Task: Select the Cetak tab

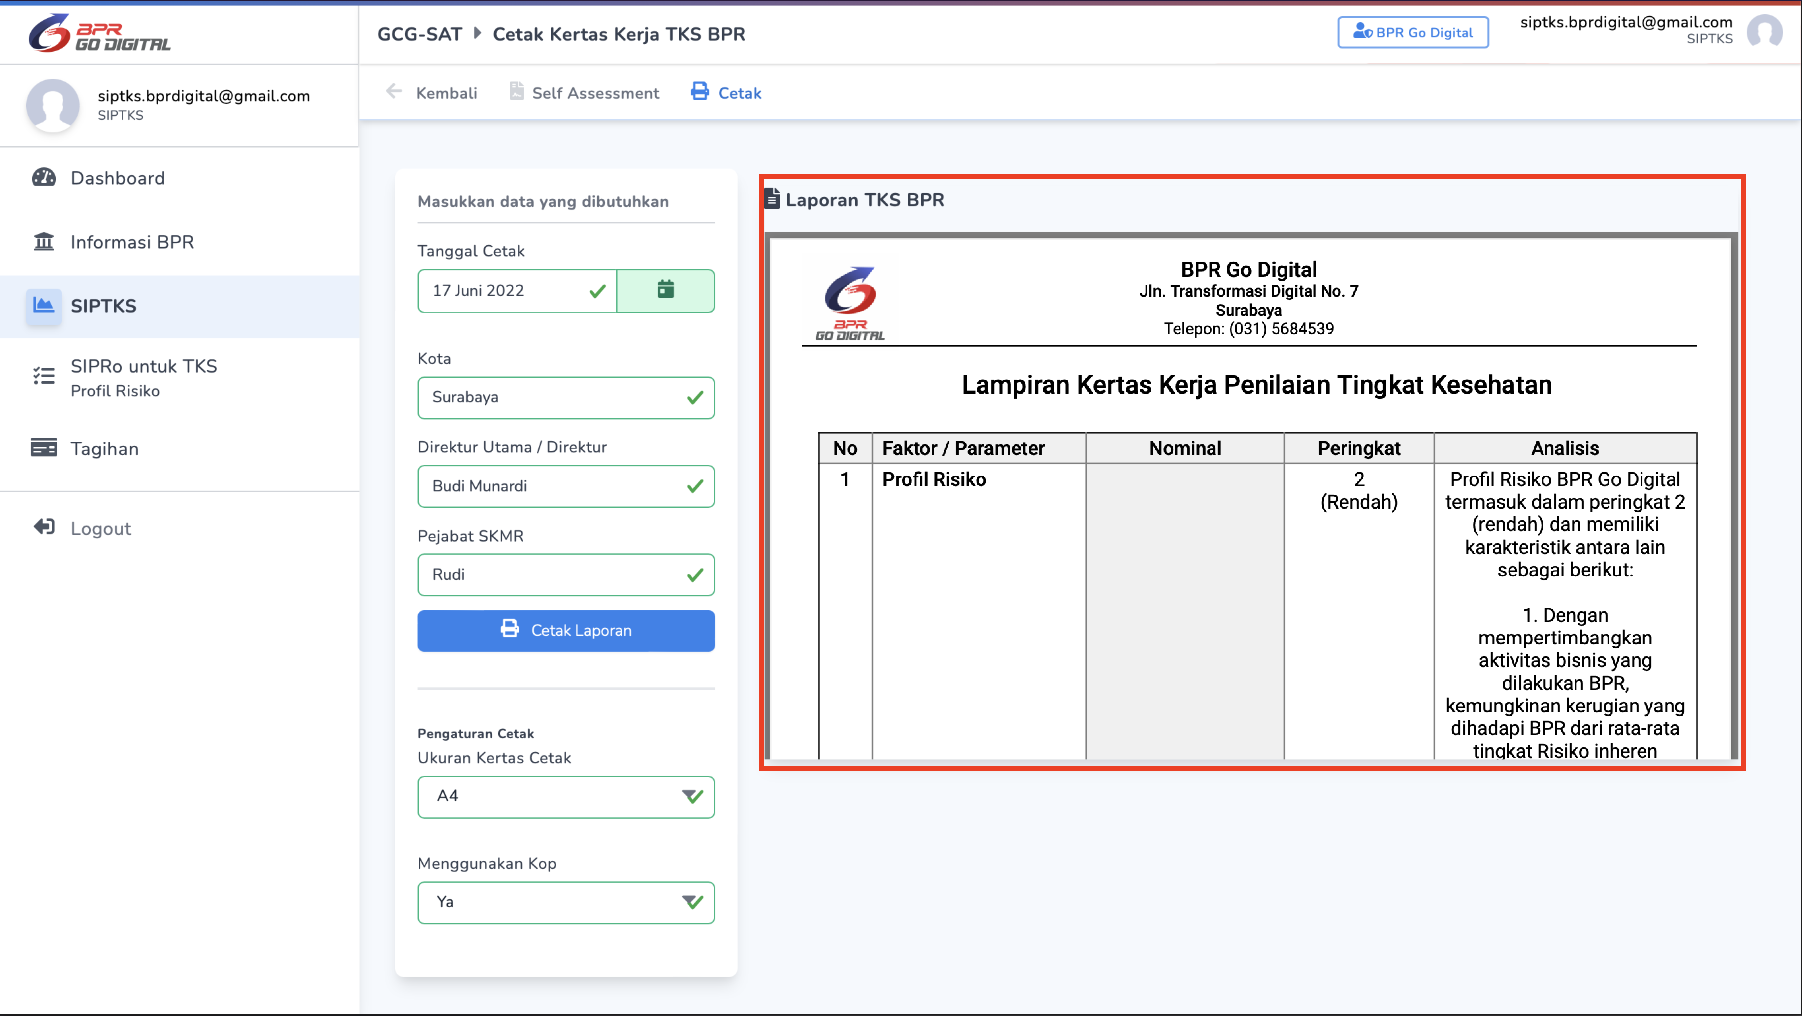Action: pyautogui.click(x=727, y=92)
